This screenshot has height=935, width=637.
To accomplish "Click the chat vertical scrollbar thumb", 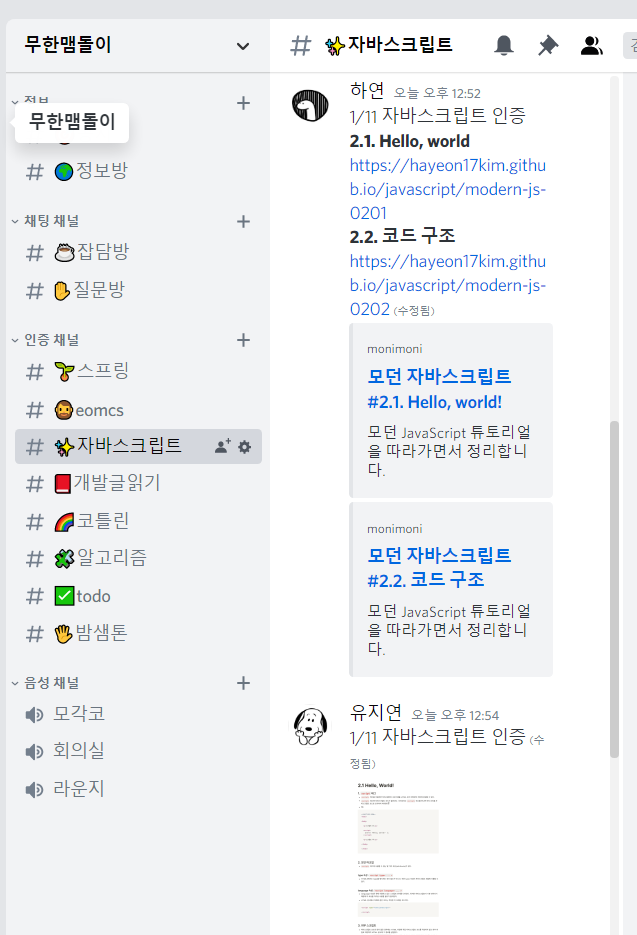I will [x=614, y=589].
